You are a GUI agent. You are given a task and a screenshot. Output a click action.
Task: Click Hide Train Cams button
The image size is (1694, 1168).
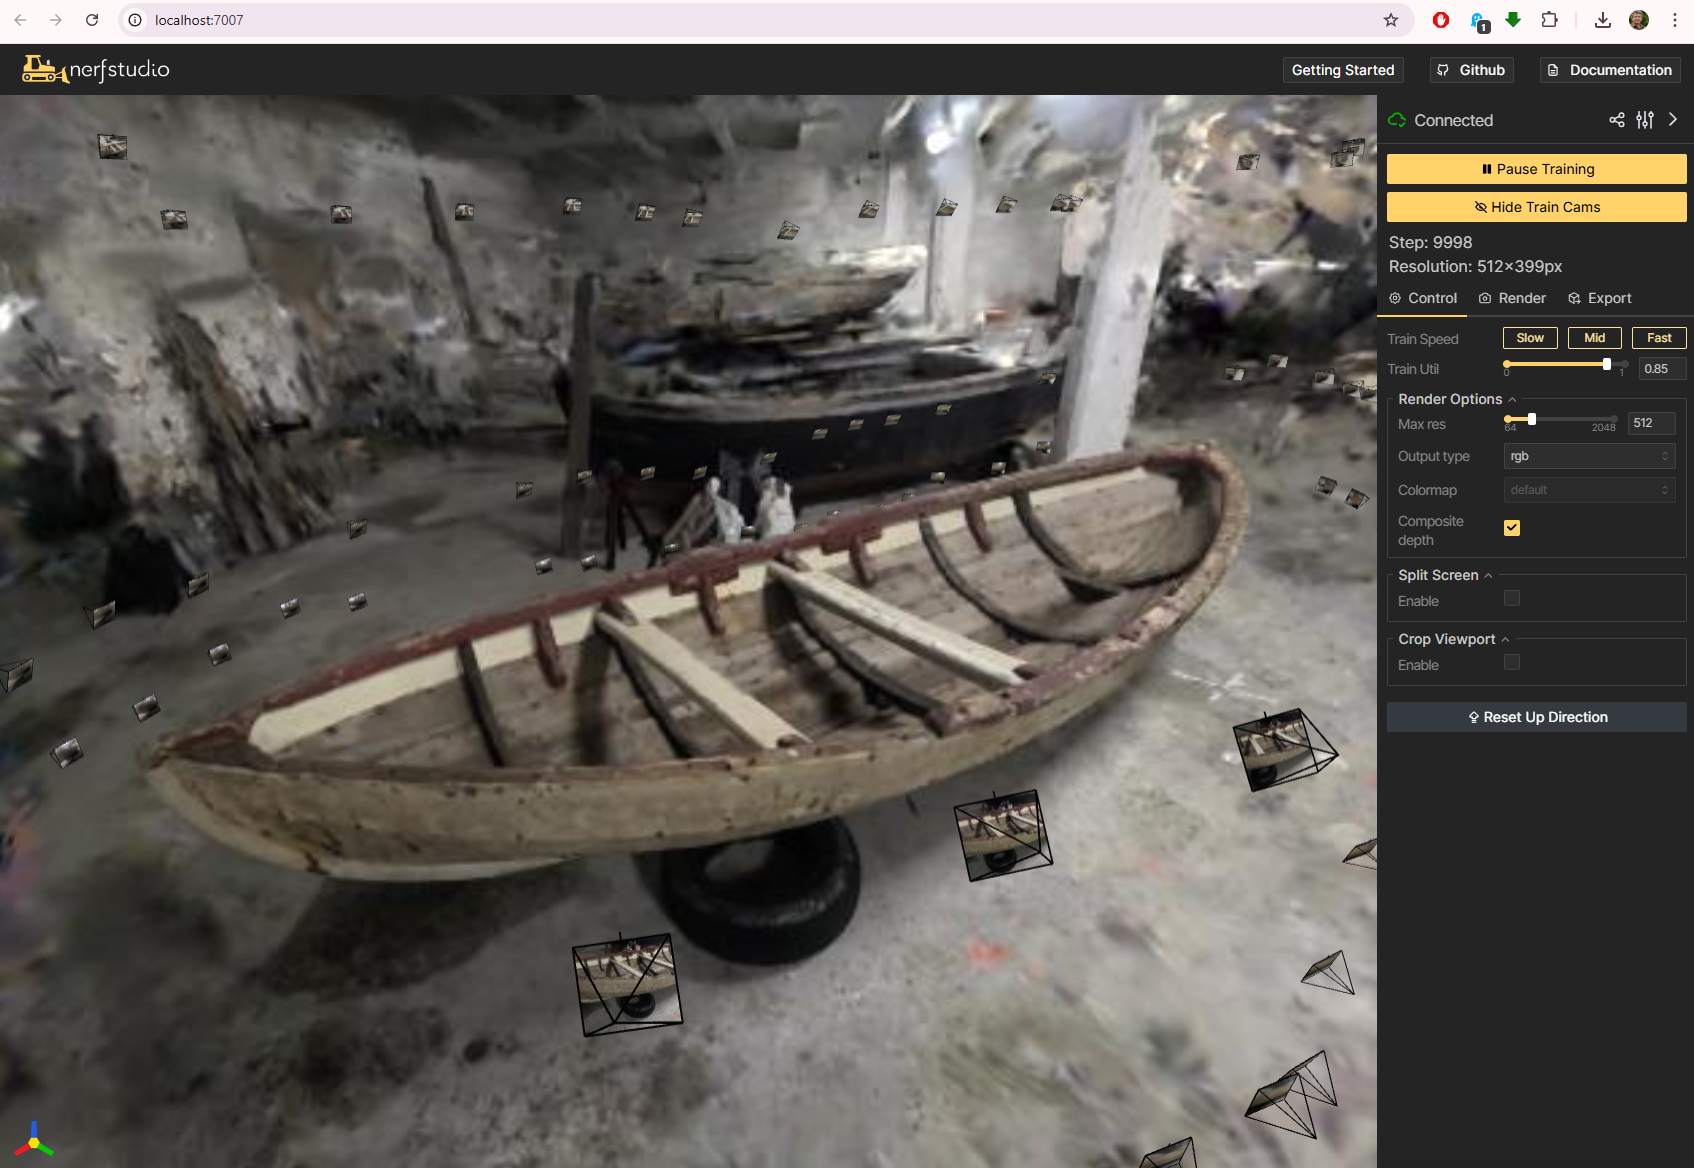coord(1536,207)
